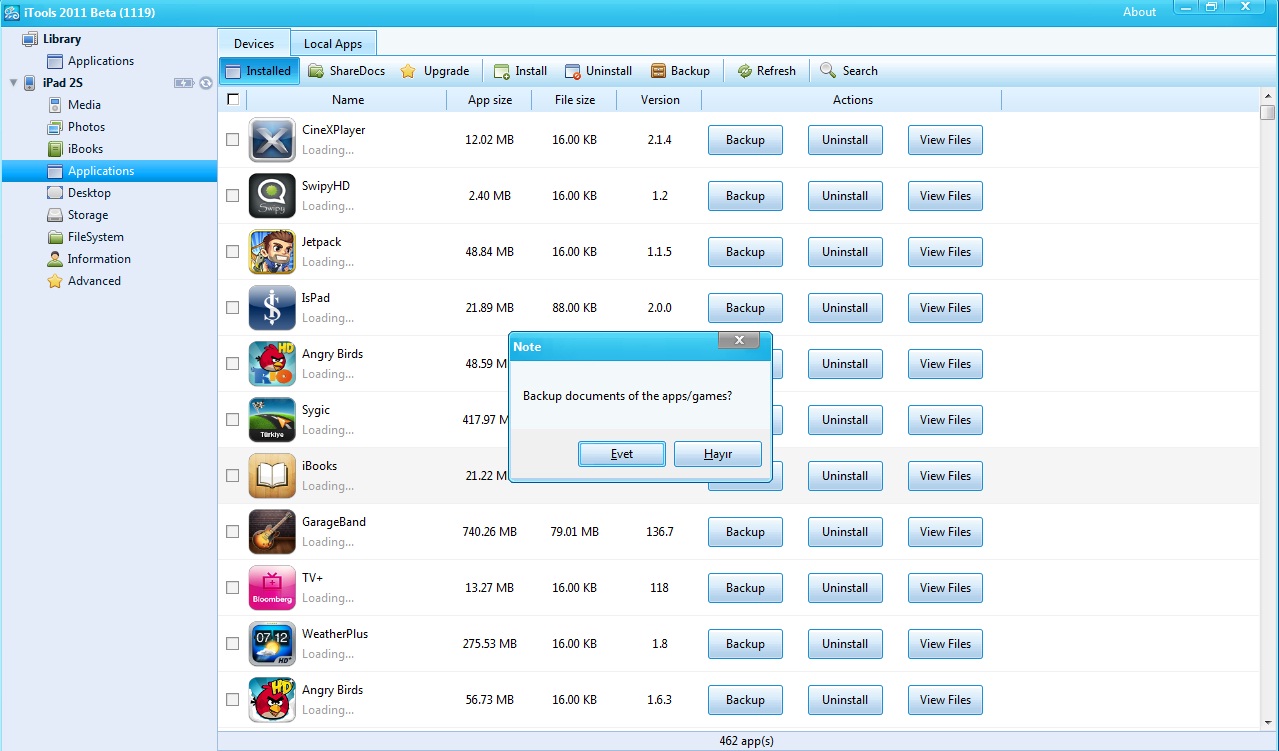Click Uninstall for GarageBand
This screenshot has height=751, width=1279.
(x=845, y=532)
